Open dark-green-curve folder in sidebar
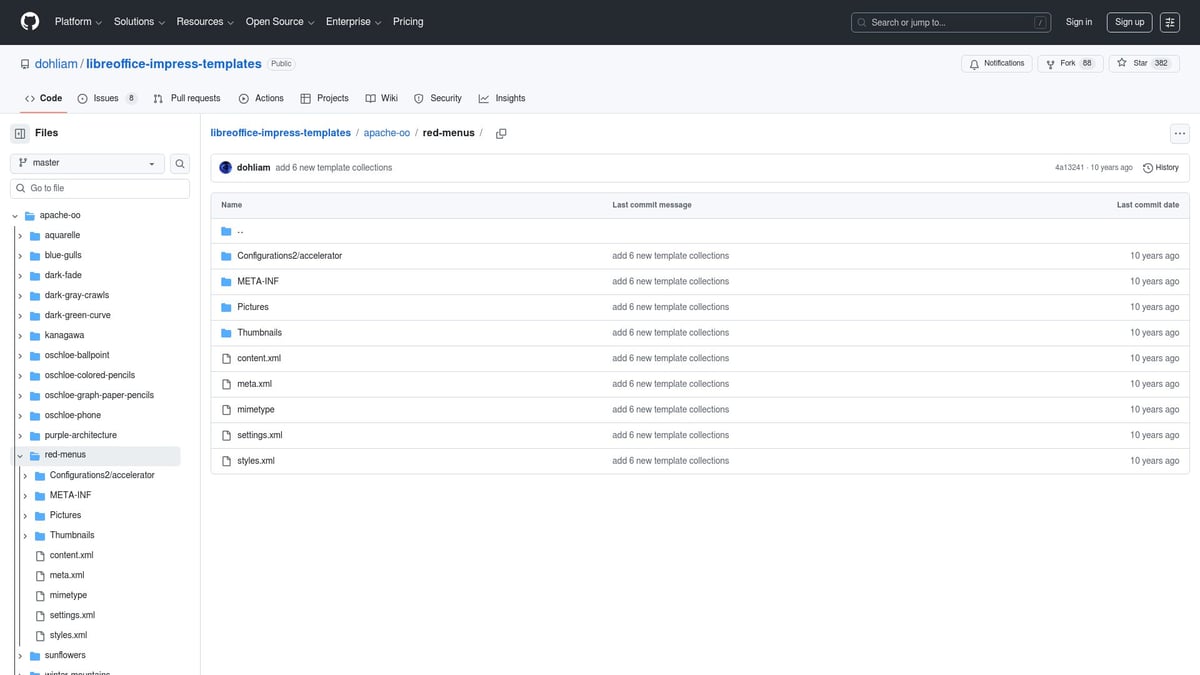Image resolution: width=1200 pixels, height=675 pixels. tap(78, 315)
